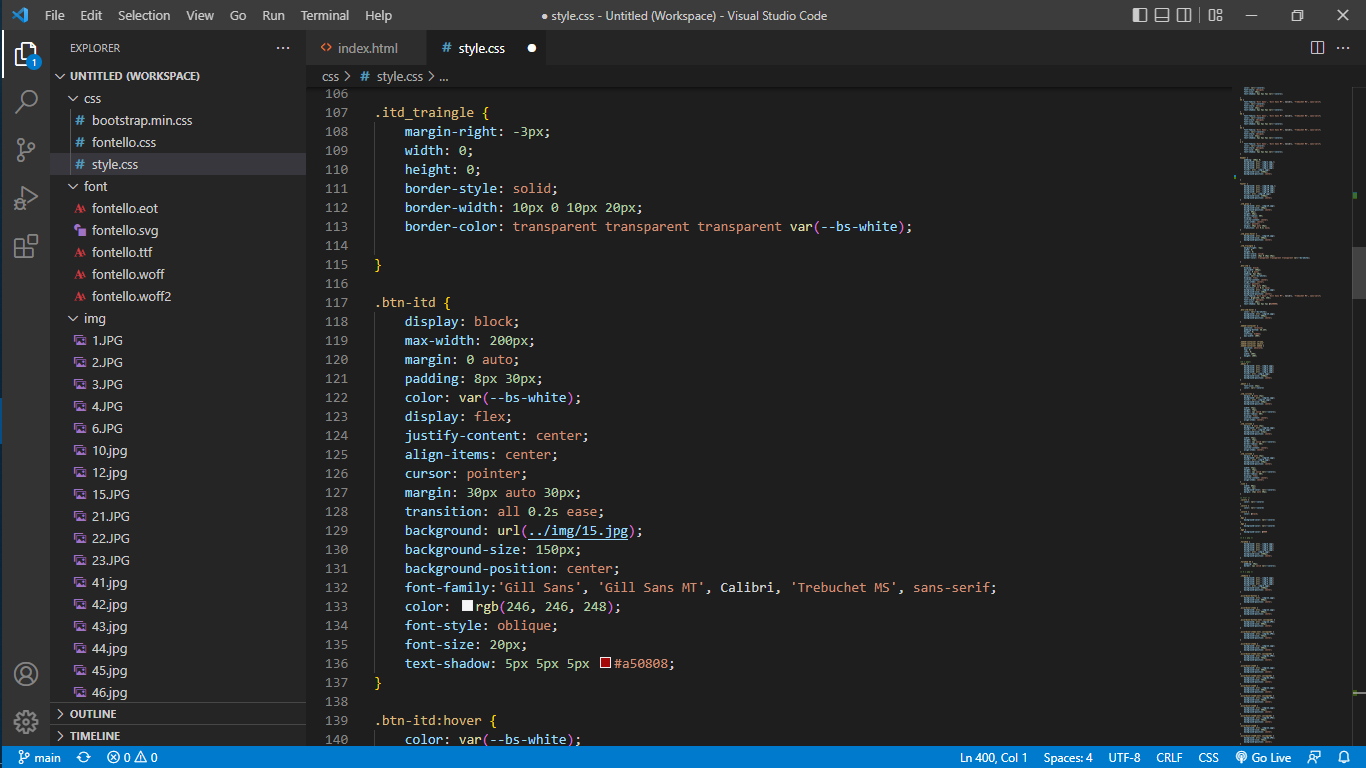Open the Run menu
Image resolution: width=1366 pixels, height=768 pixels.
273,15
